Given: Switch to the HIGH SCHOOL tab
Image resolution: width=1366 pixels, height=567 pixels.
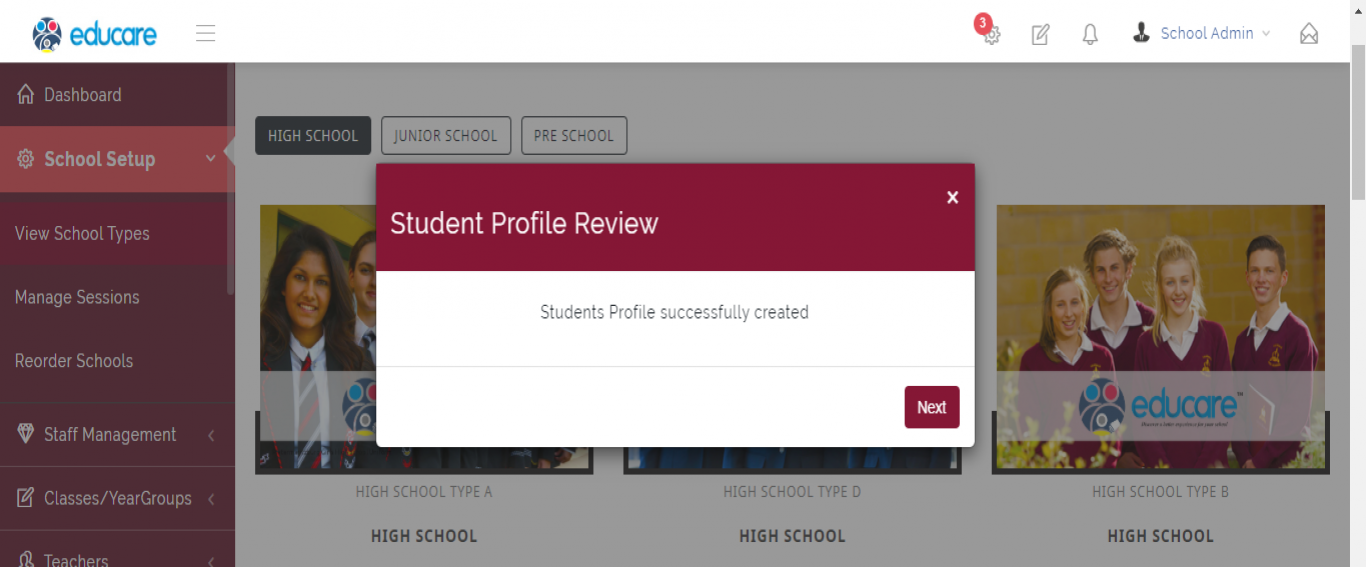Looking at the screenshot, I should [313, 136].
